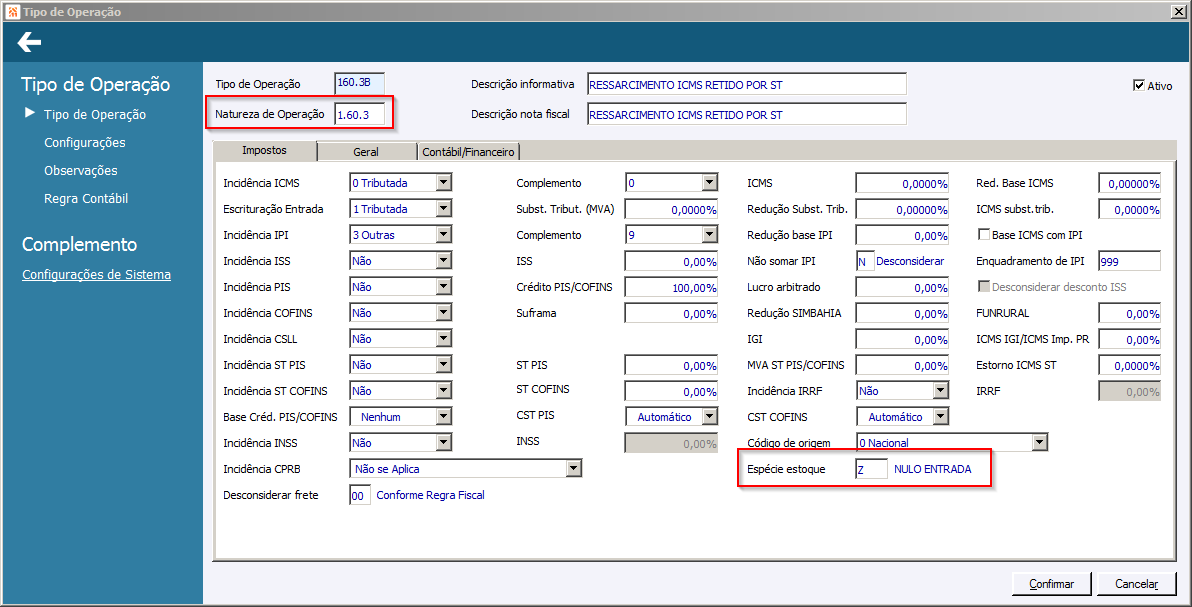This screenshot has width=1192, height=607.
Task: Click the Descrição informativa text field
Action: tap(745, 85)
